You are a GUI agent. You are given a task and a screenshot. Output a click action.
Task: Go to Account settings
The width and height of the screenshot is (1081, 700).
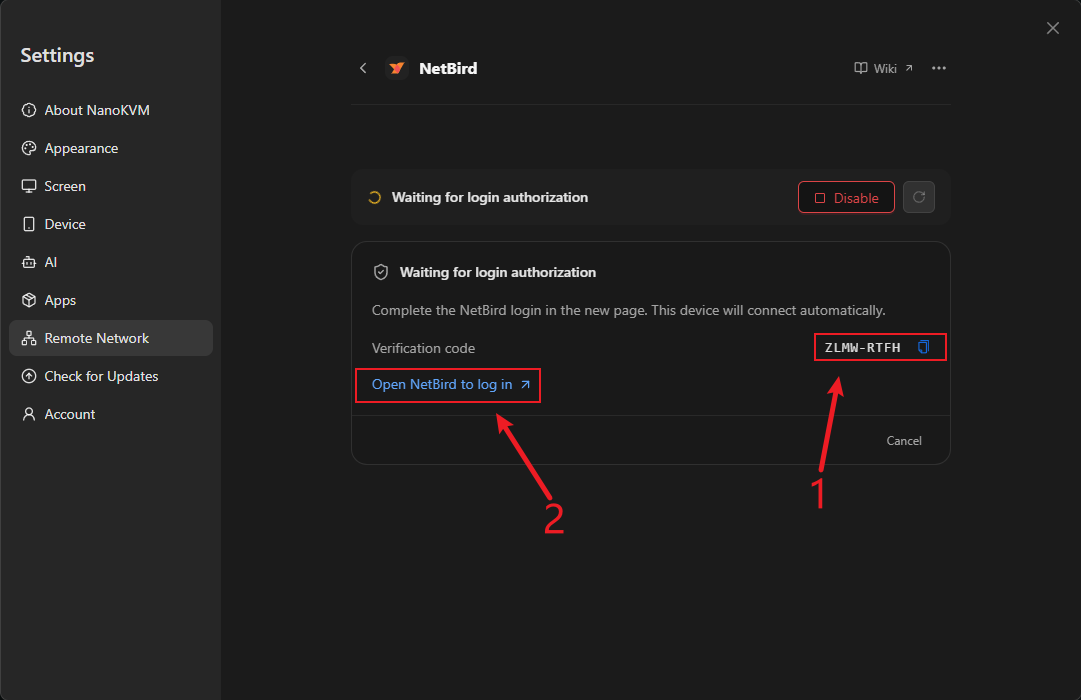(110, 414)
